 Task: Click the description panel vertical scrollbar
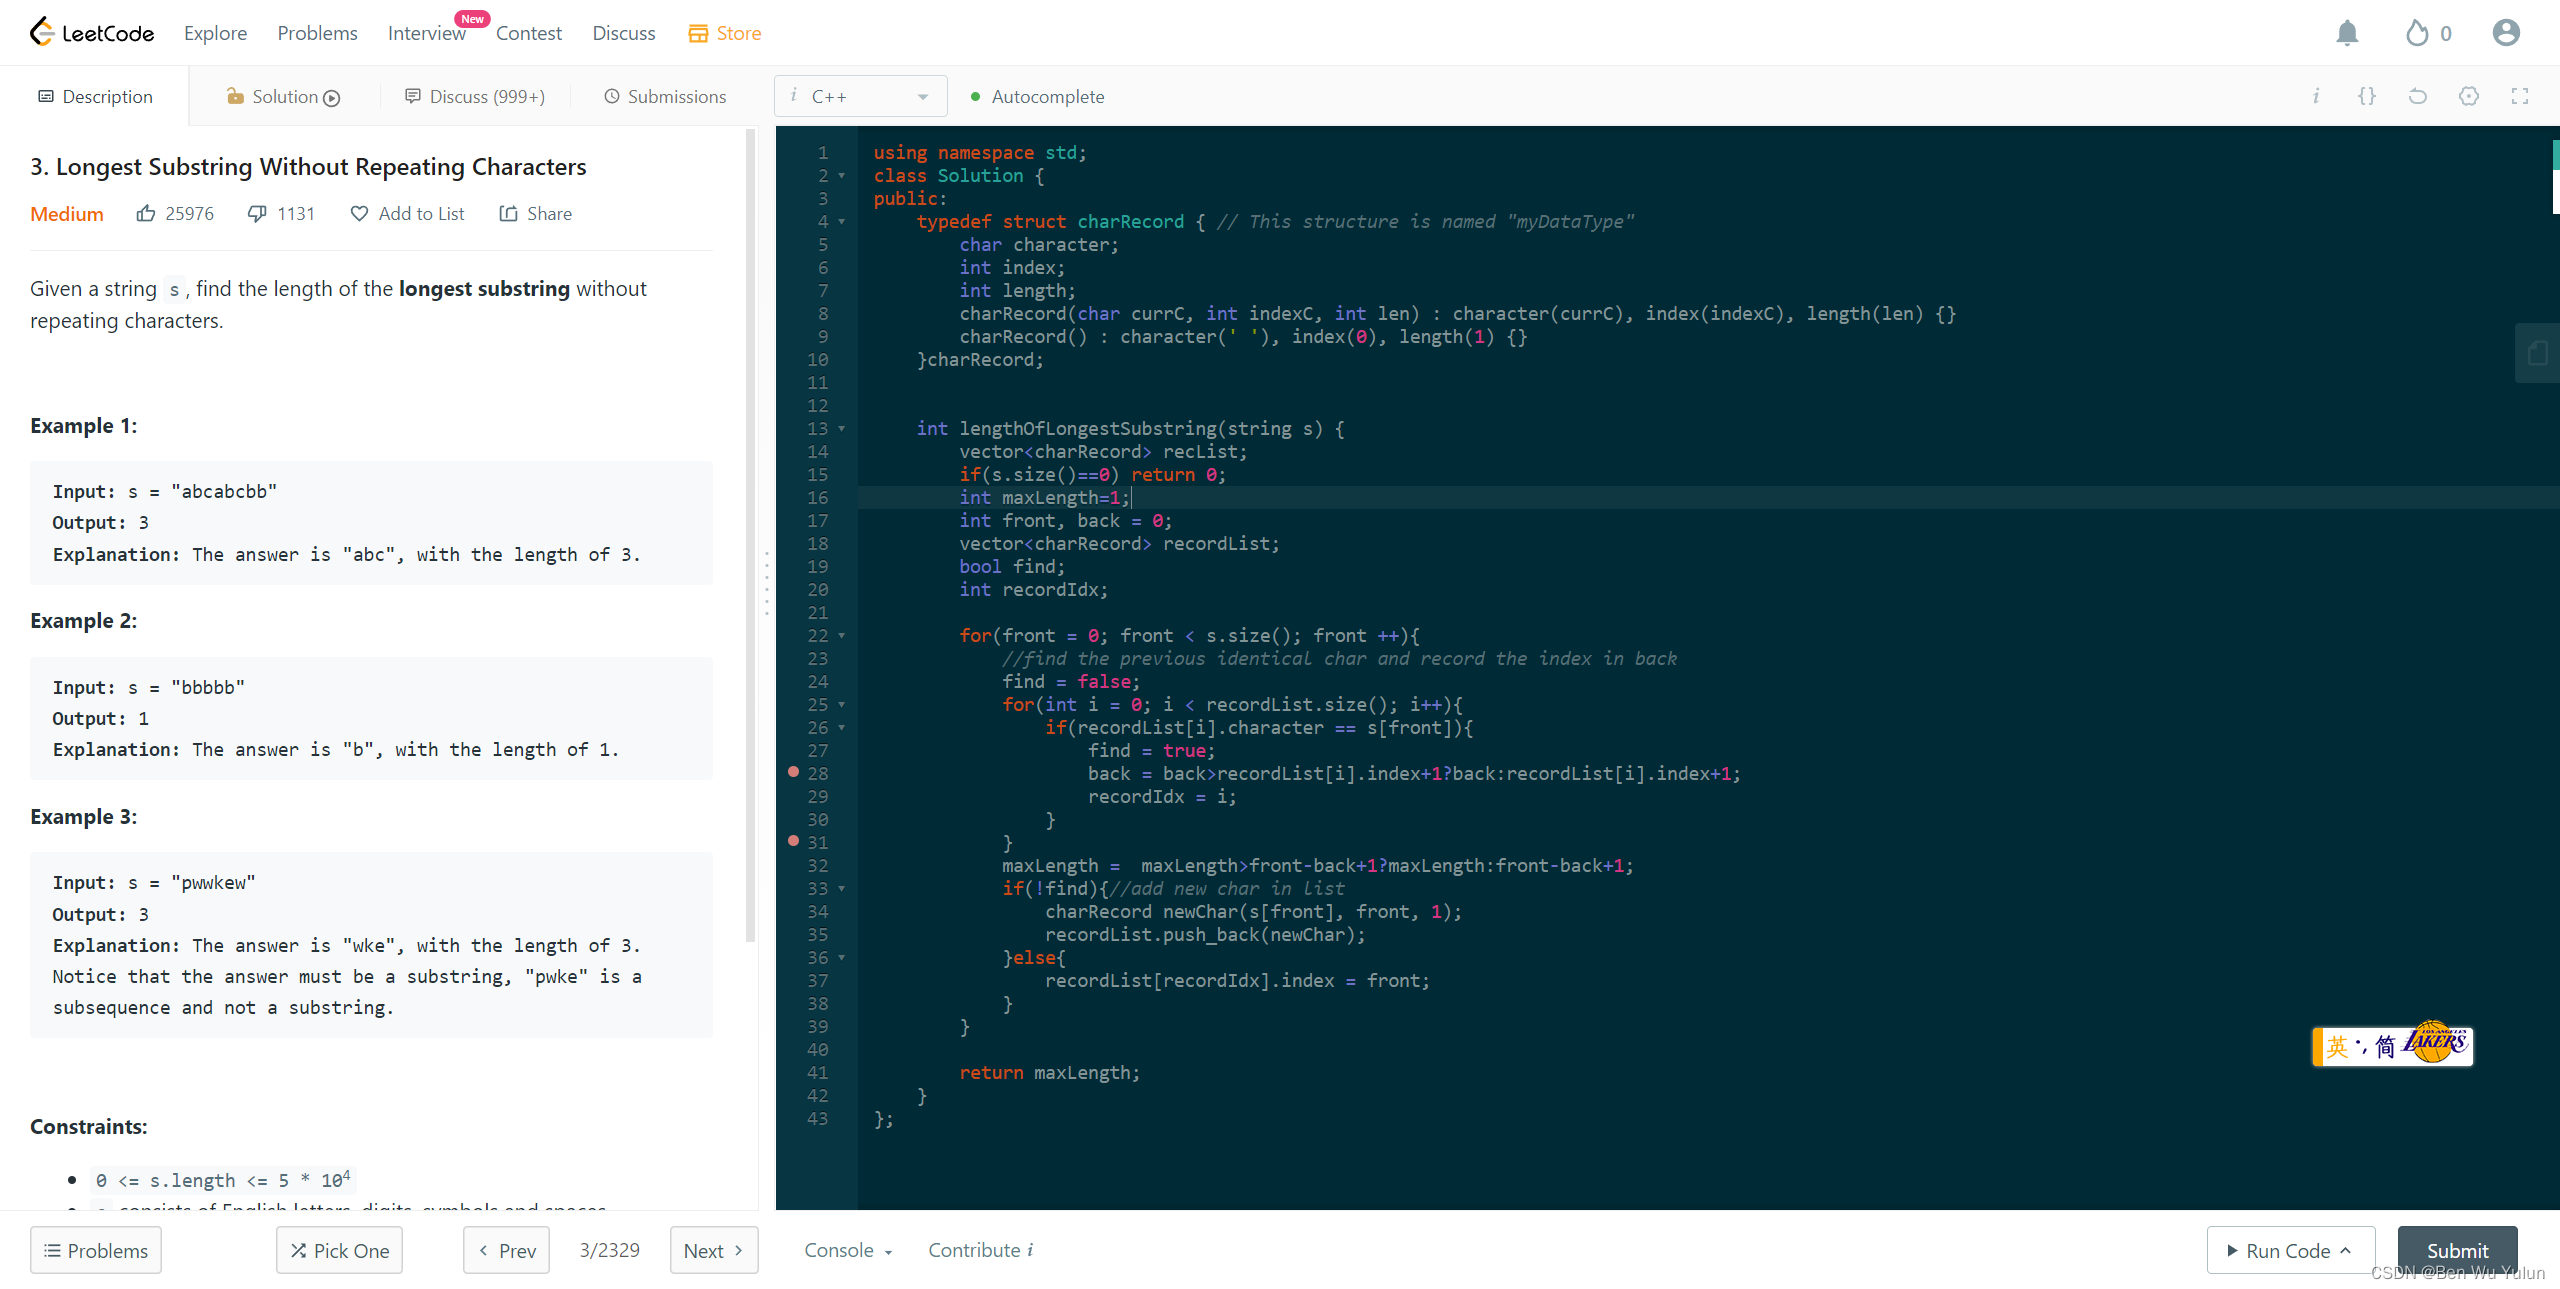tap(750, 536)
